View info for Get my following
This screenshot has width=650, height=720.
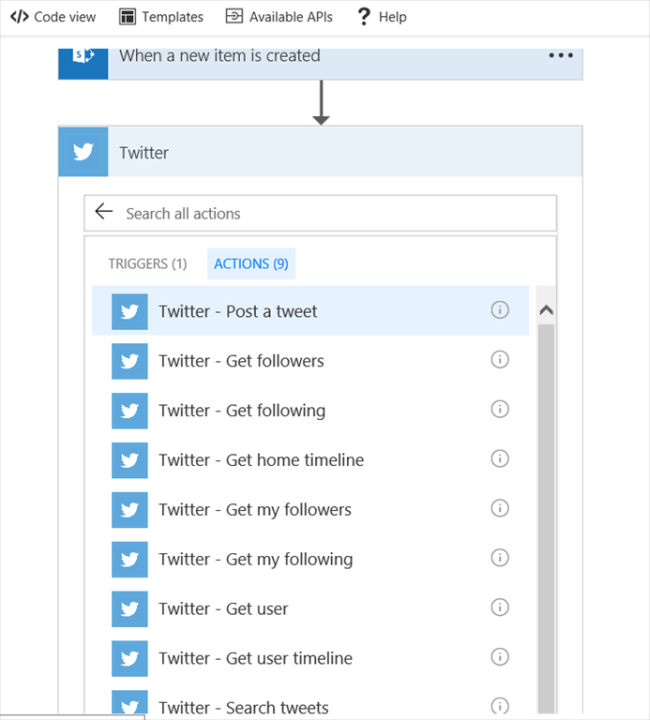point(500,558)
